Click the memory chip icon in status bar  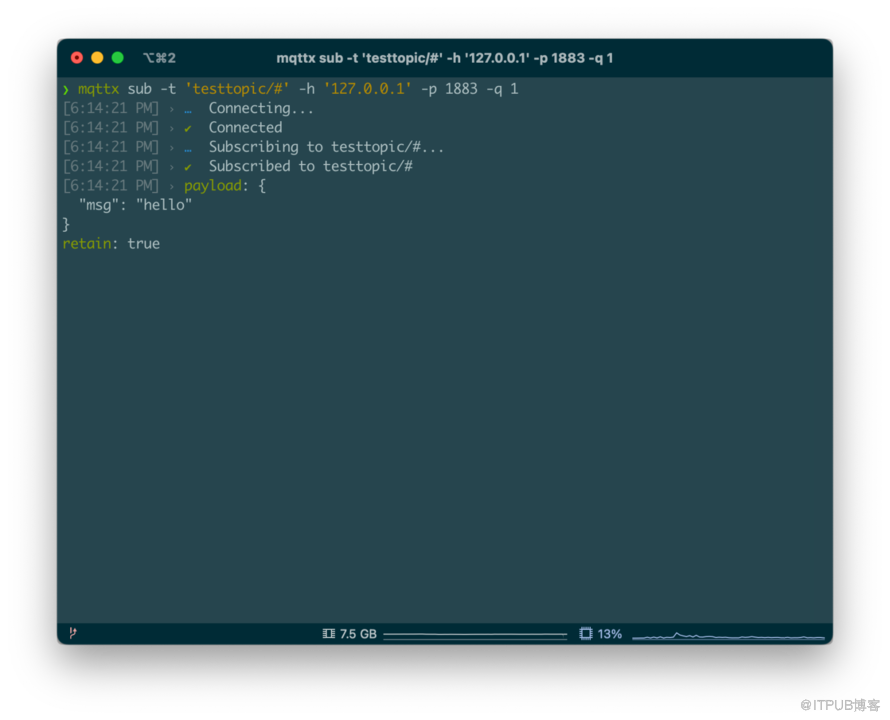tap(329, 634)
